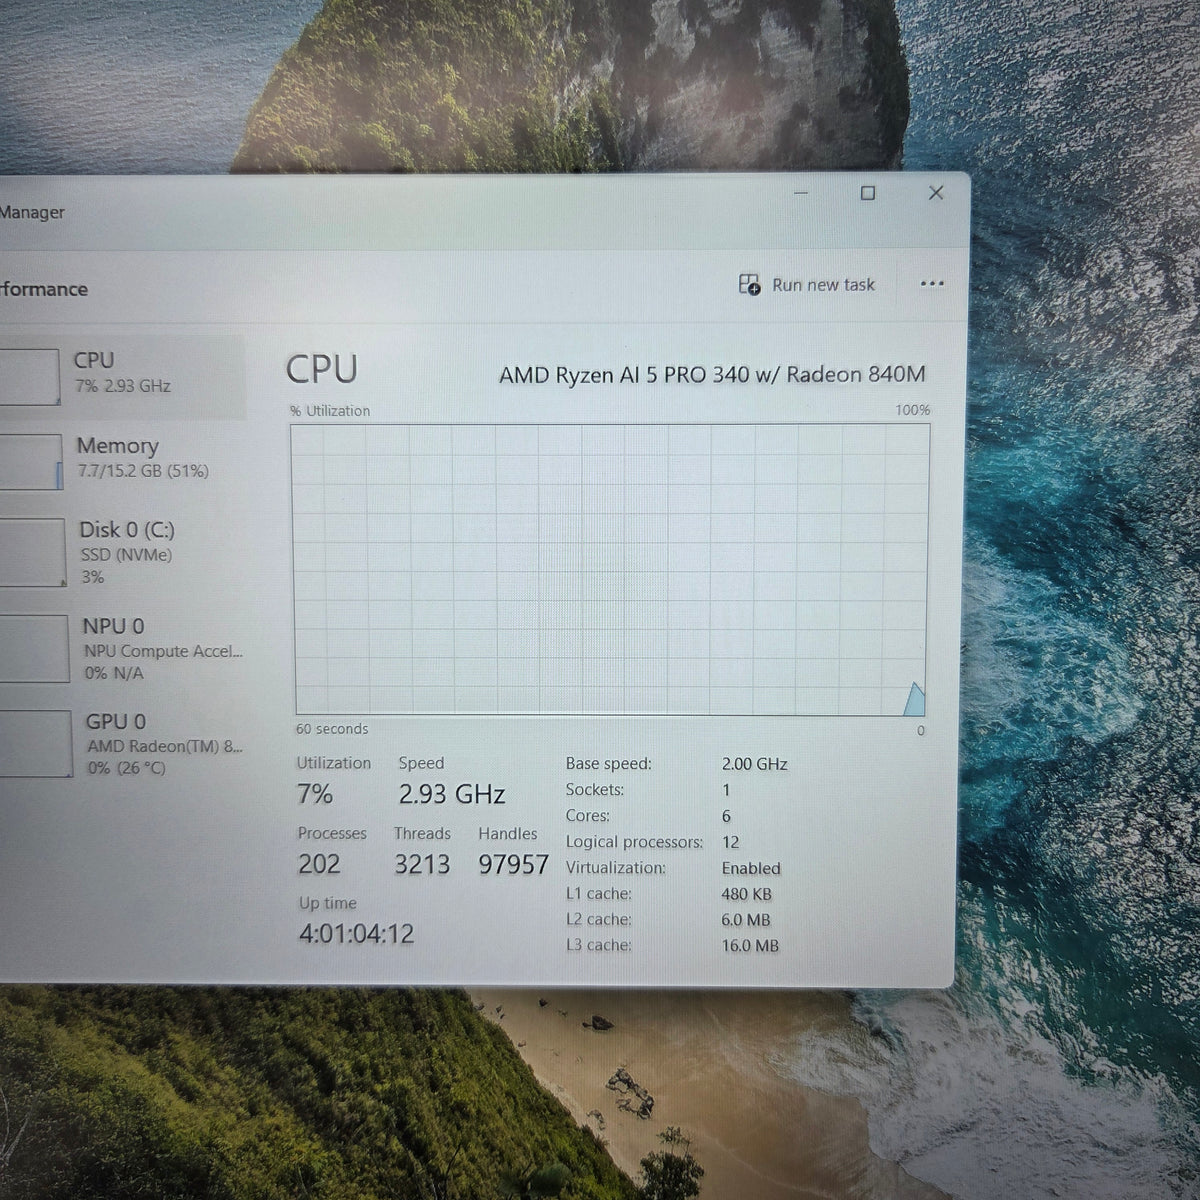Image resolution: width=1200 pixels, height=1200 pixels.
Task: Click the % Utilization graph label
Action: coord(330,411)
